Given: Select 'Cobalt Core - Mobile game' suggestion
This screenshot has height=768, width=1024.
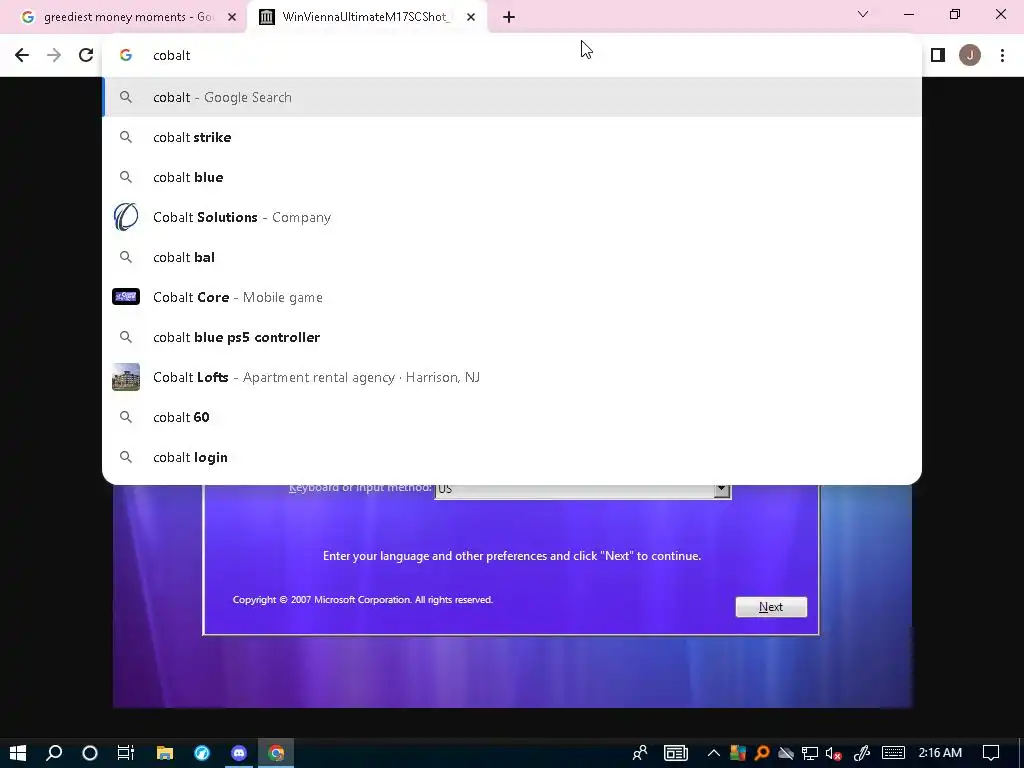Looking at the screenshot, I should click(511, 297).
